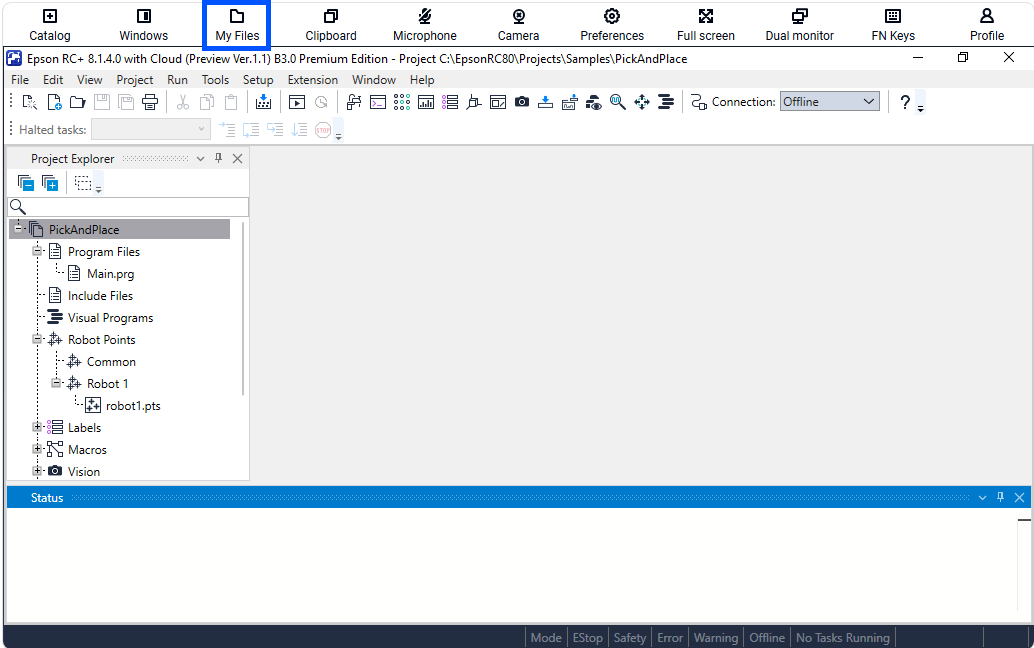Pin the Status panel
Viewport: 1034px width, 648px height.
coord(1000,498)
